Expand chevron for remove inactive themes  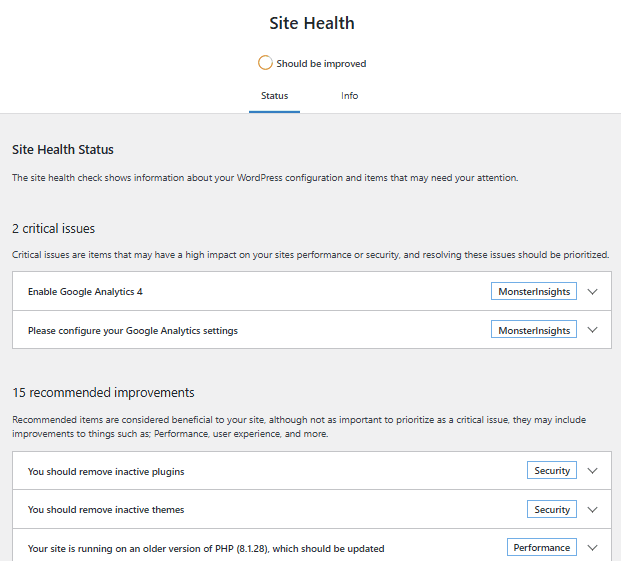pos(593,510)
